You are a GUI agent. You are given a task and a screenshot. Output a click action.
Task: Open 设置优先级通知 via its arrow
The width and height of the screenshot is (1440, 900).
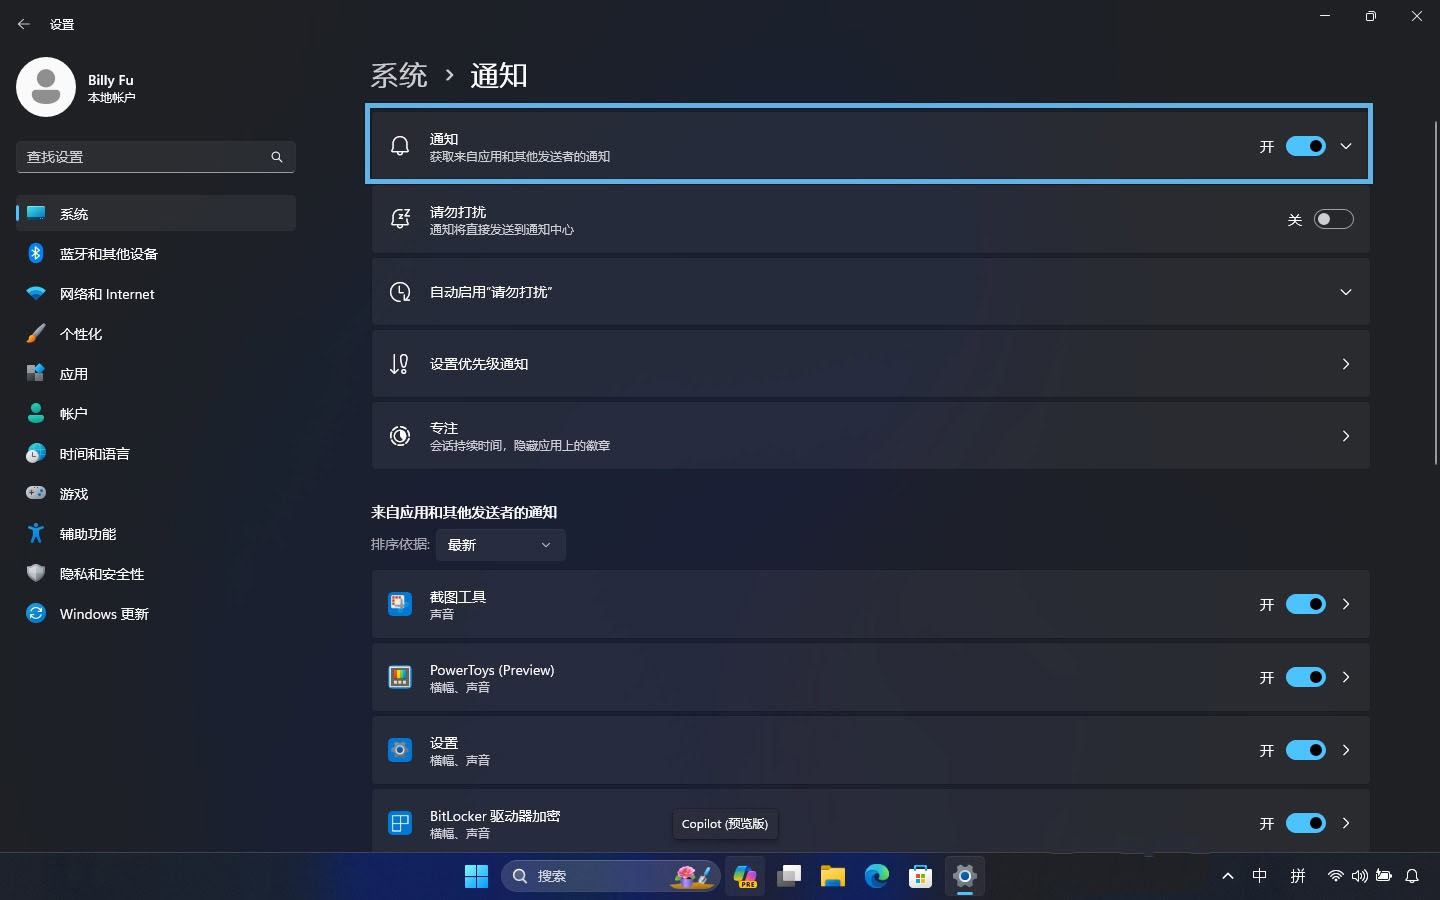(x=1346, y=364)
